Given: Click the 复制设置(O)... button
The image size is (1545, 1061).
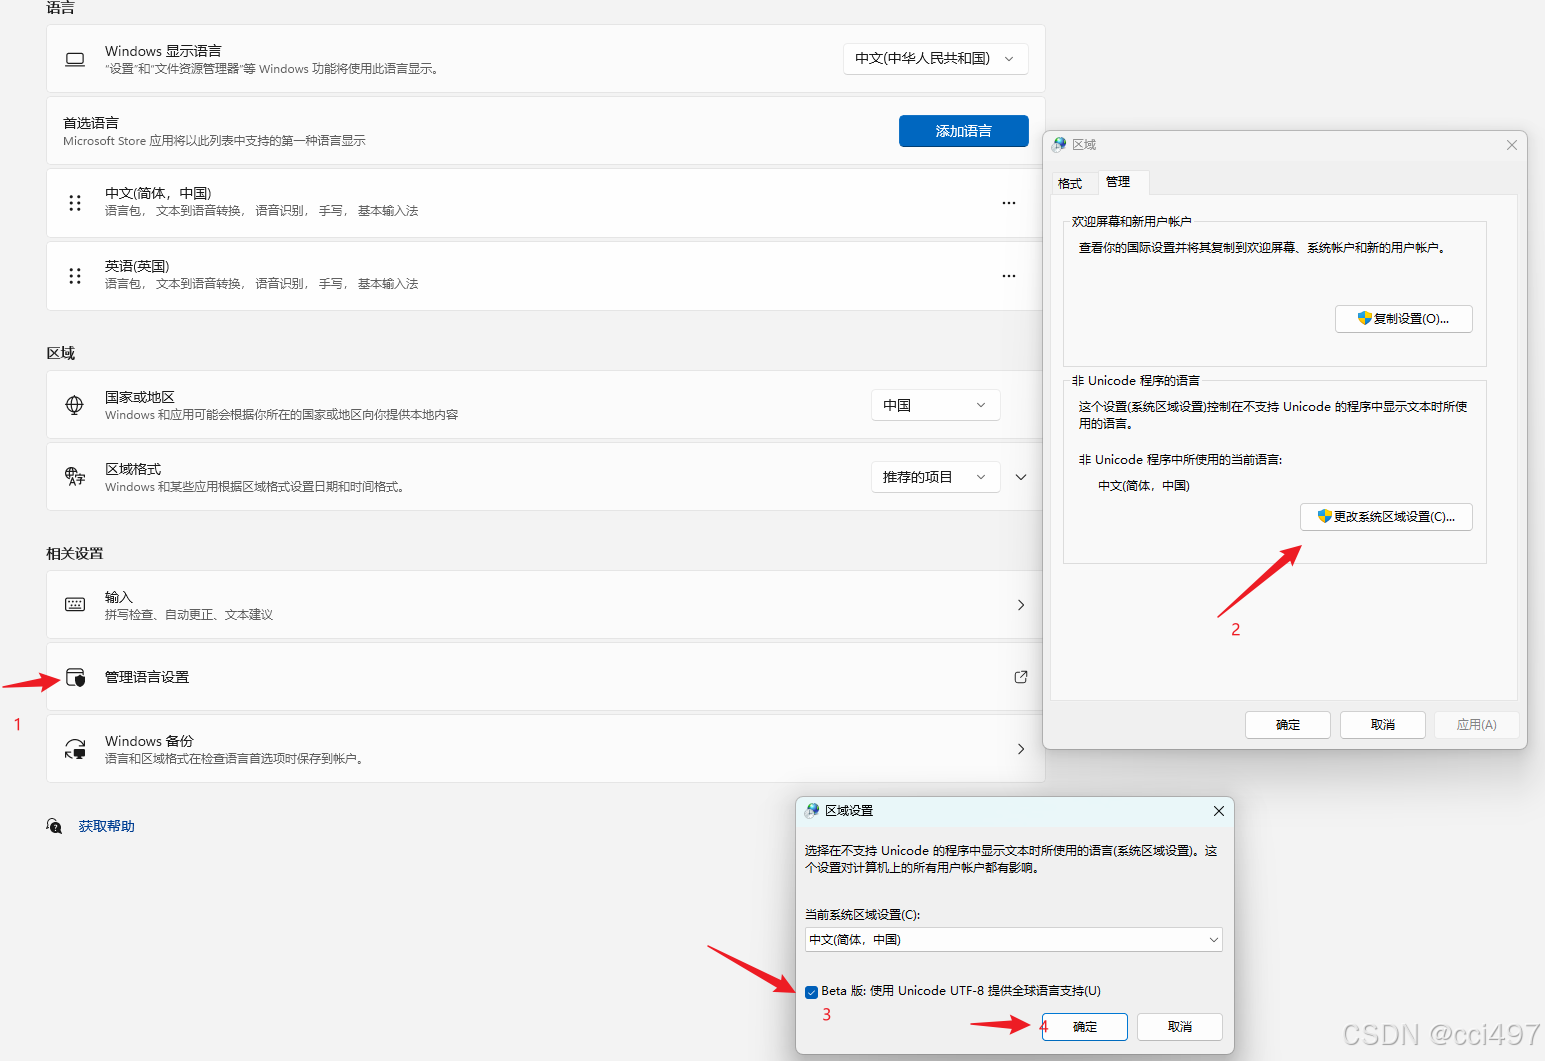Looking at the screenshot, I should pos(1404,319).
